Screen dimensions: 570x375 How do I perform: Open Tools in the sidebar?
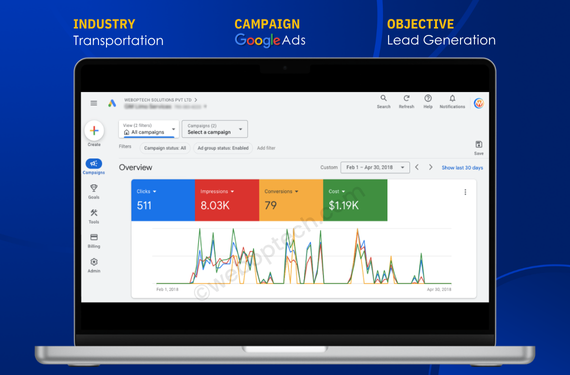[x=94, y=216]
